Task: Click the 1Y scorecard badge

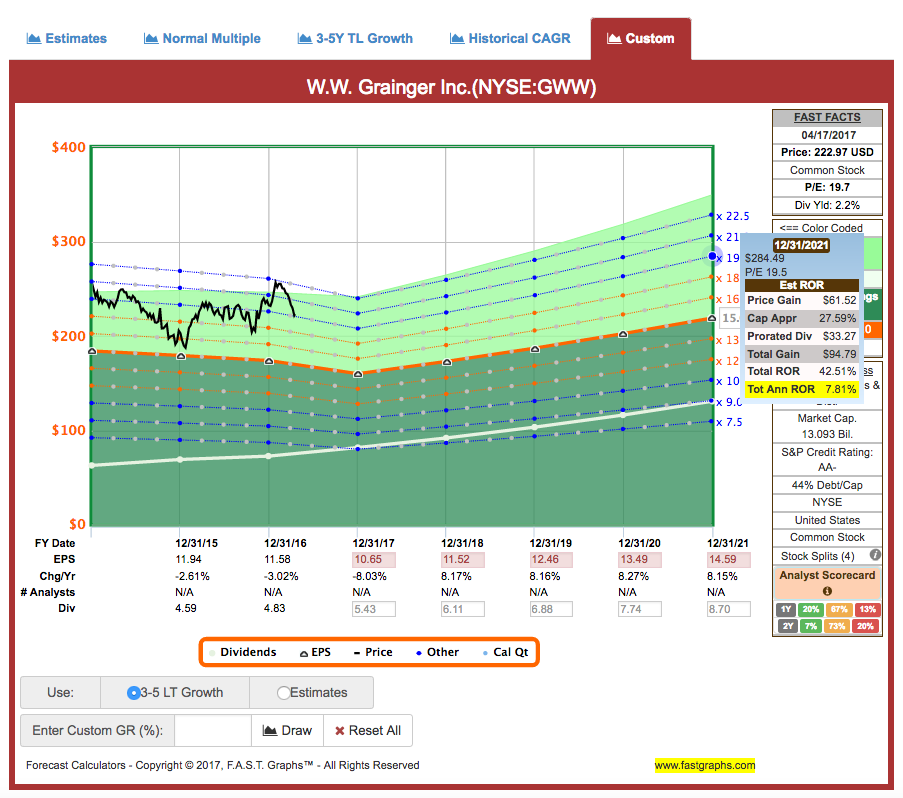Action: tap(786, 609)
